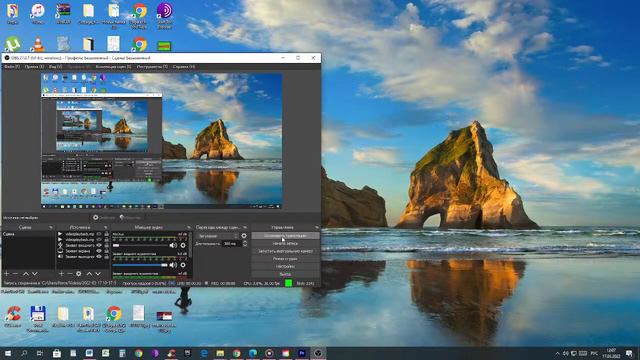
Task: Open Вид menu in OBS
Action: [56, 67]
